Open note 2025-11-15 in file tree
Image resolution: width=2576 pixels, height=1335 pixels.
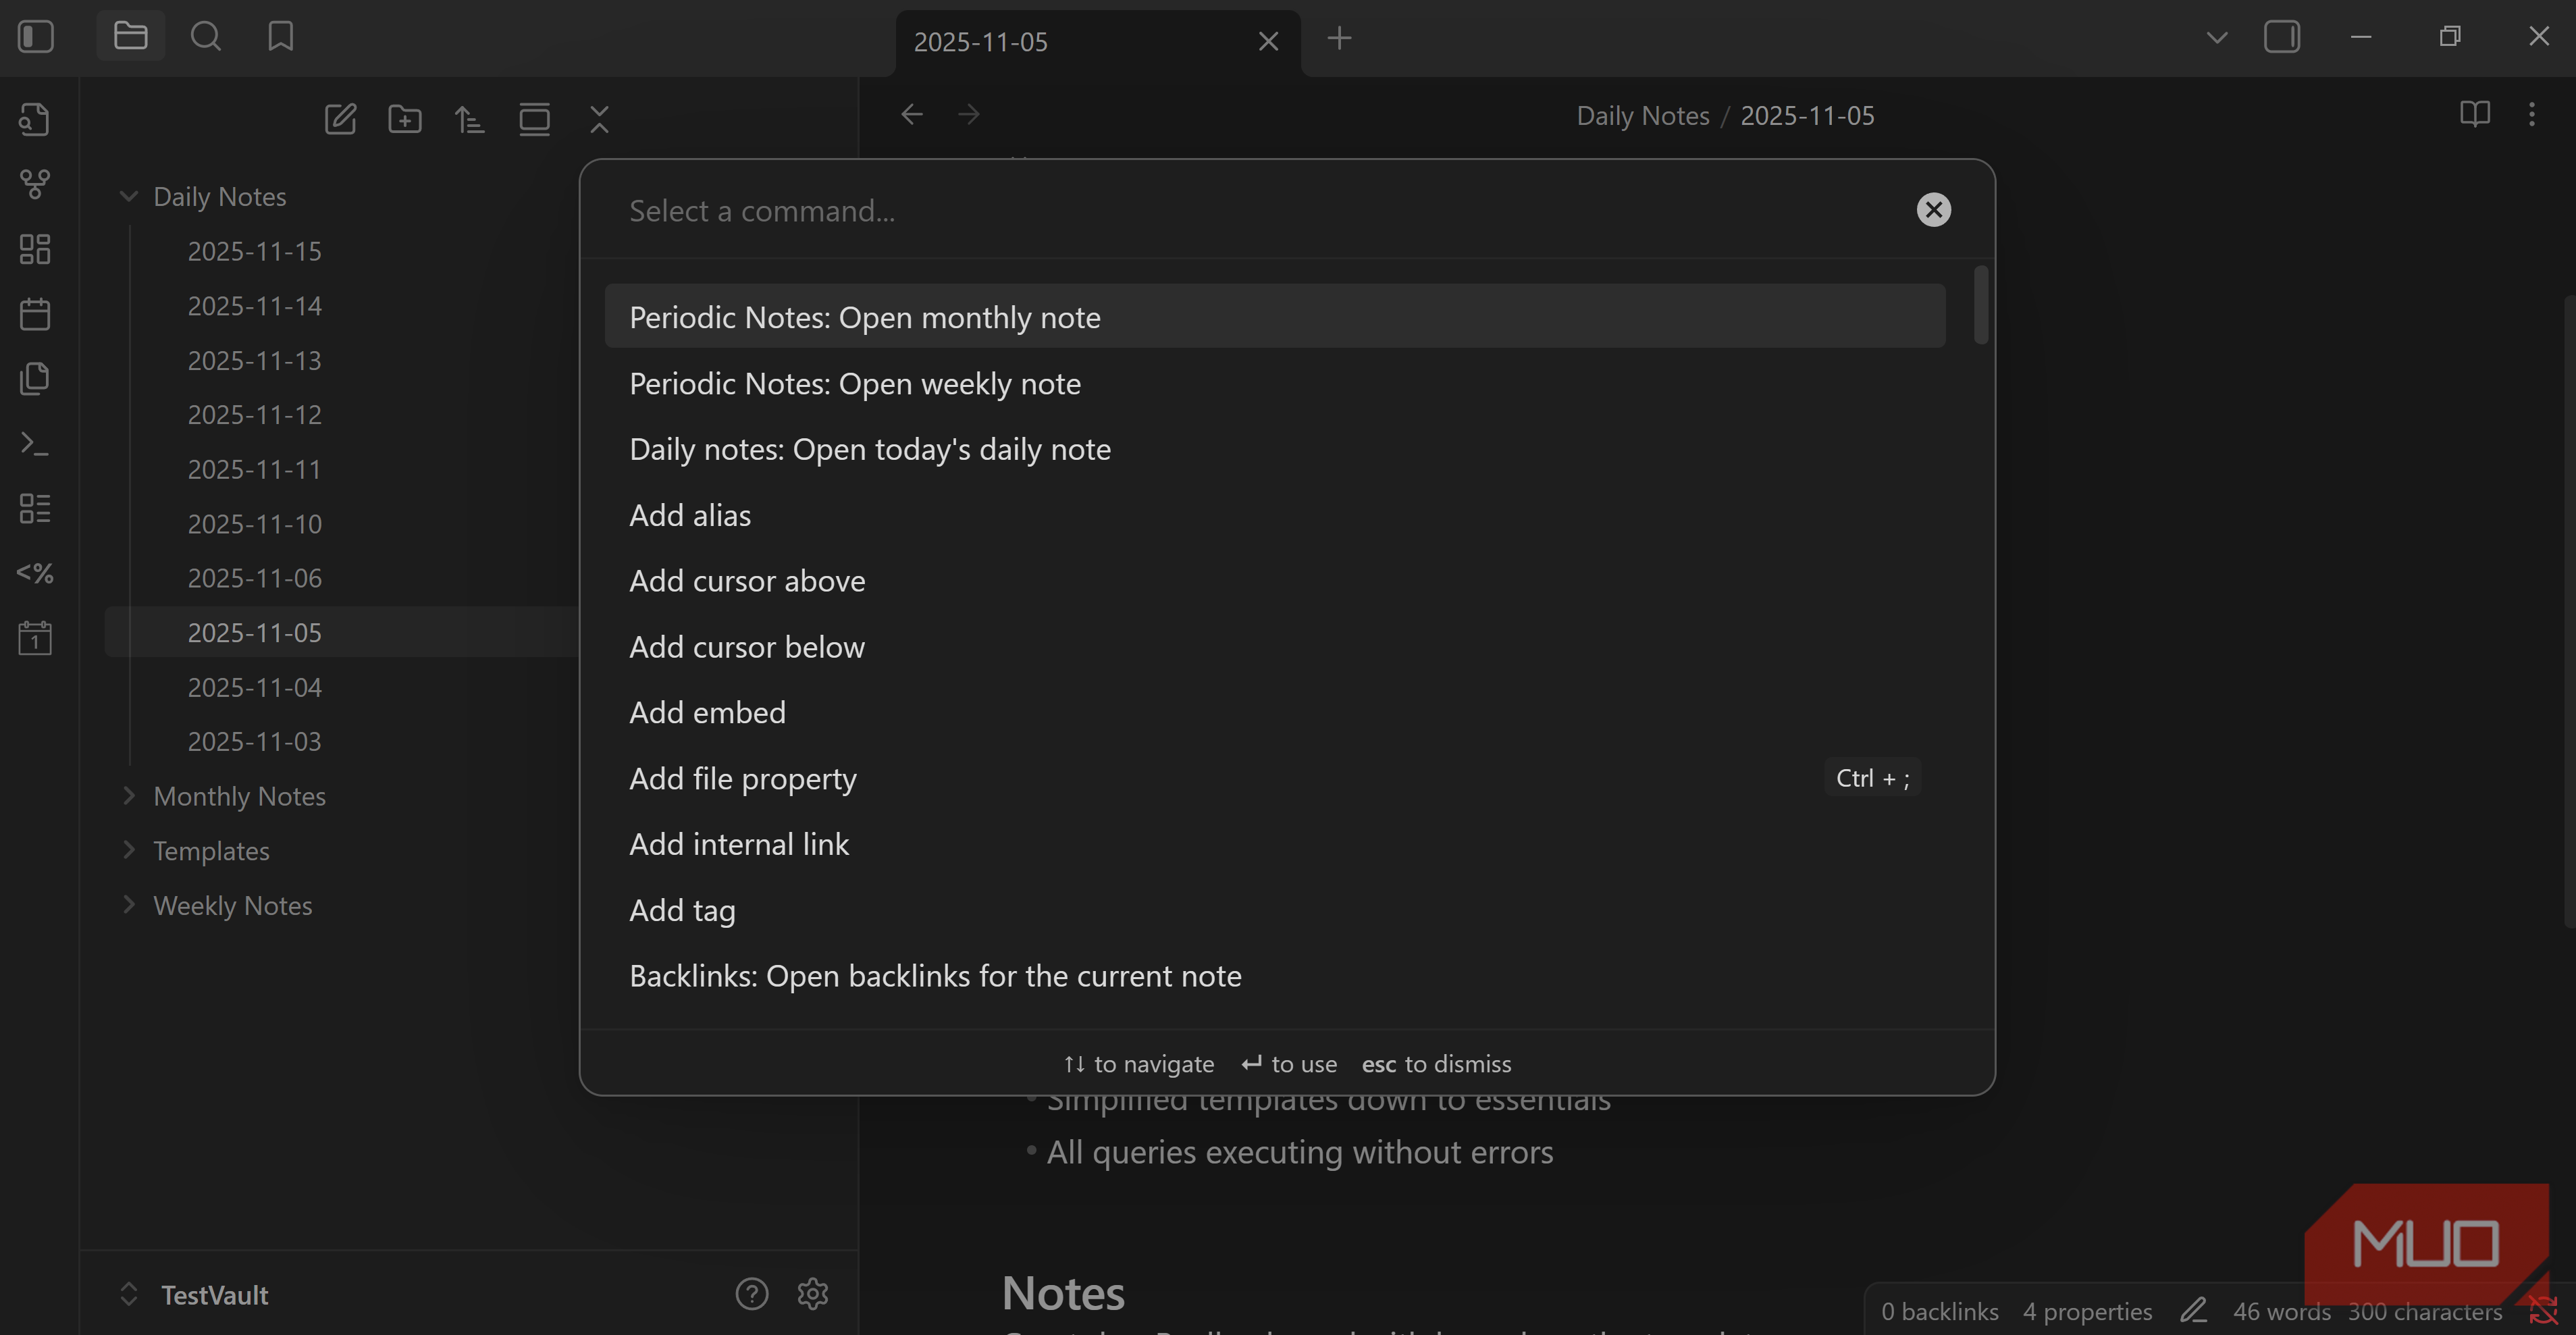tap(254, 251)
